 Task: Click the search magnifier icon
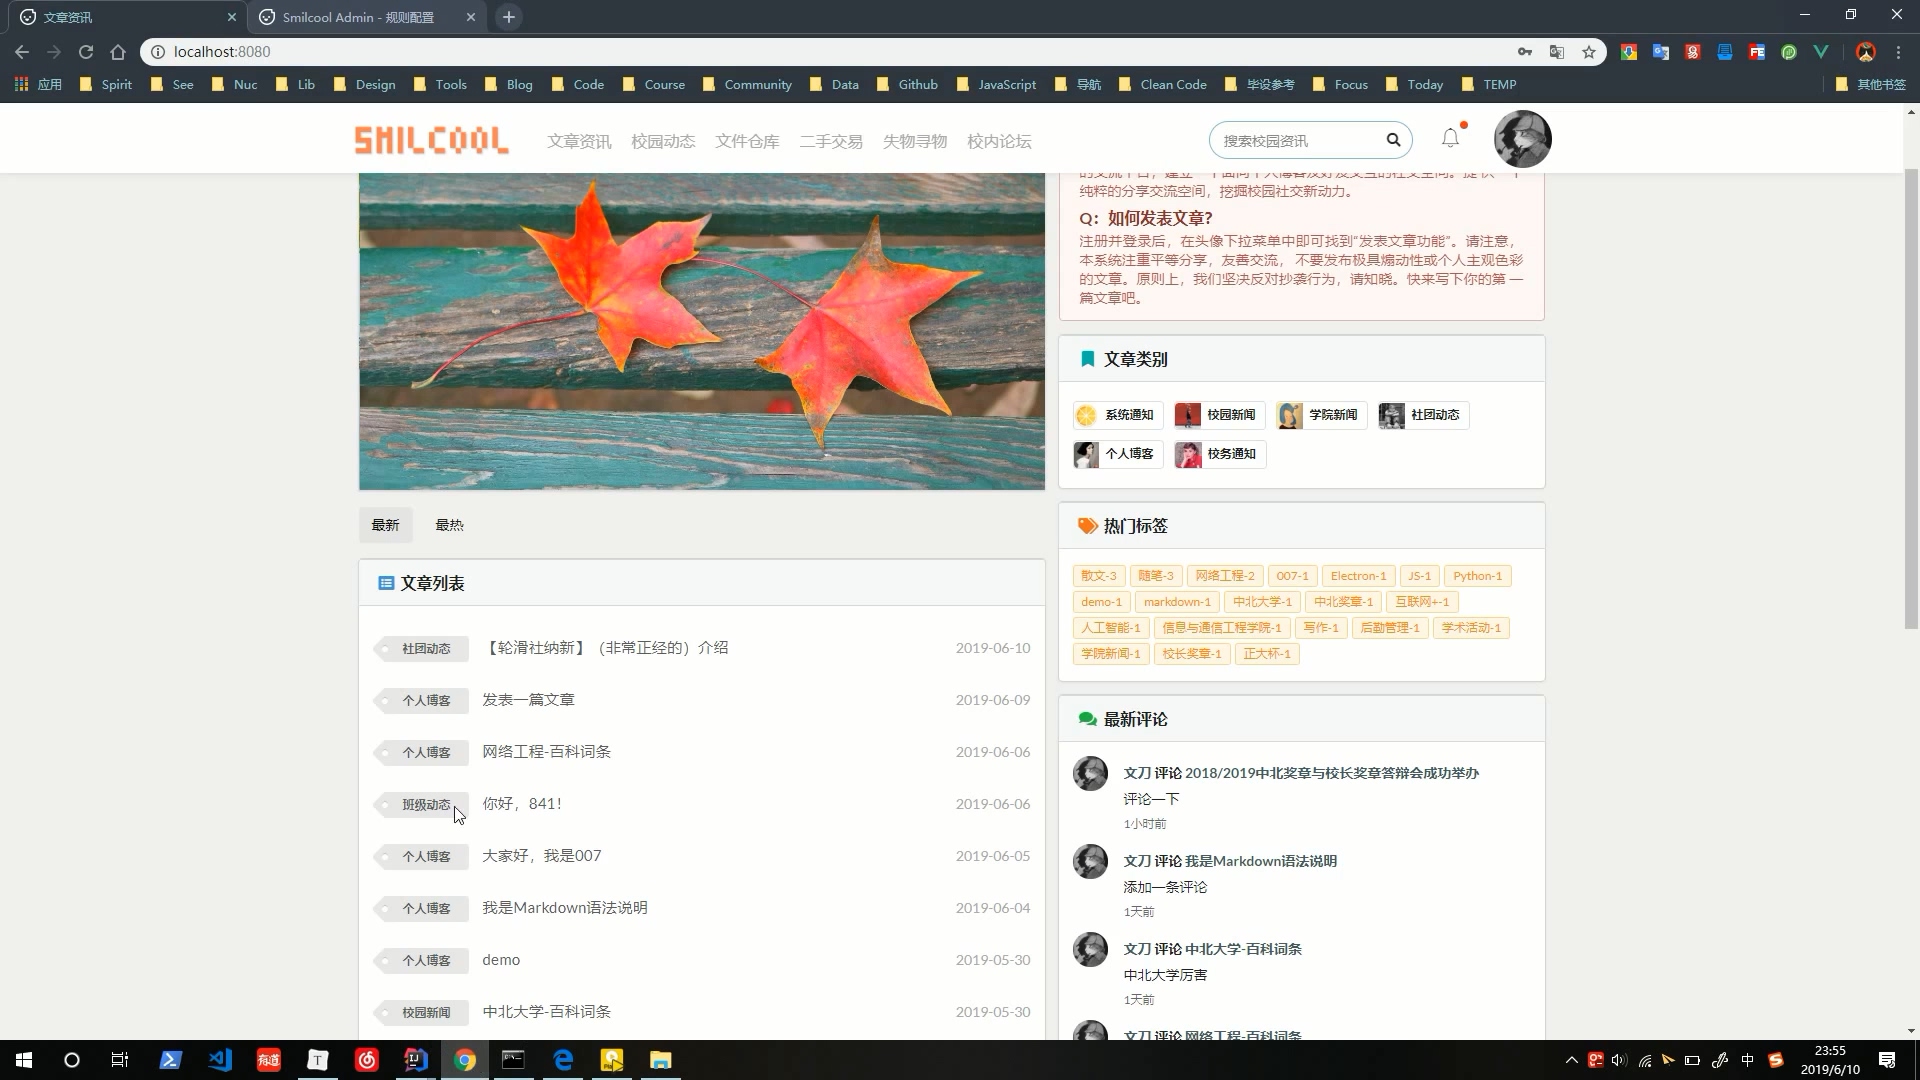(1393, 140)
